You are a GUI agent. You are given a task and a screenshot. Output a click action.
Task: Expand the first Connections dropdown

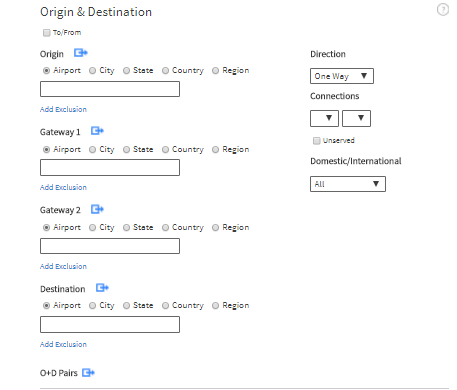(x=324, y=118)
